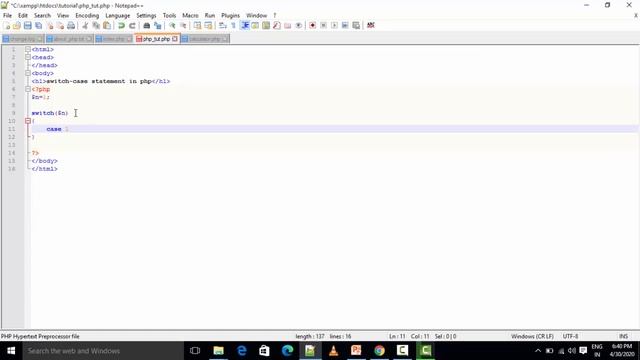640x360 pixels.
Task: Toggle synchronize horizontal scrolling
Action: point(209,25)
